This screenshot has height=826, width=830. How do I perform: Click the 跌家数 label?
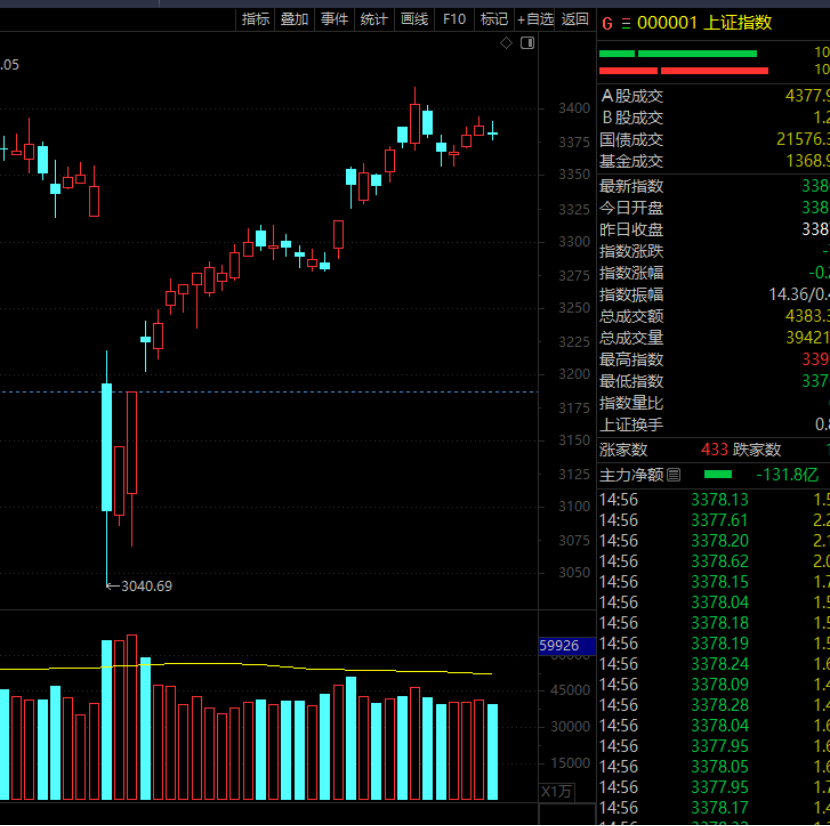757,450
